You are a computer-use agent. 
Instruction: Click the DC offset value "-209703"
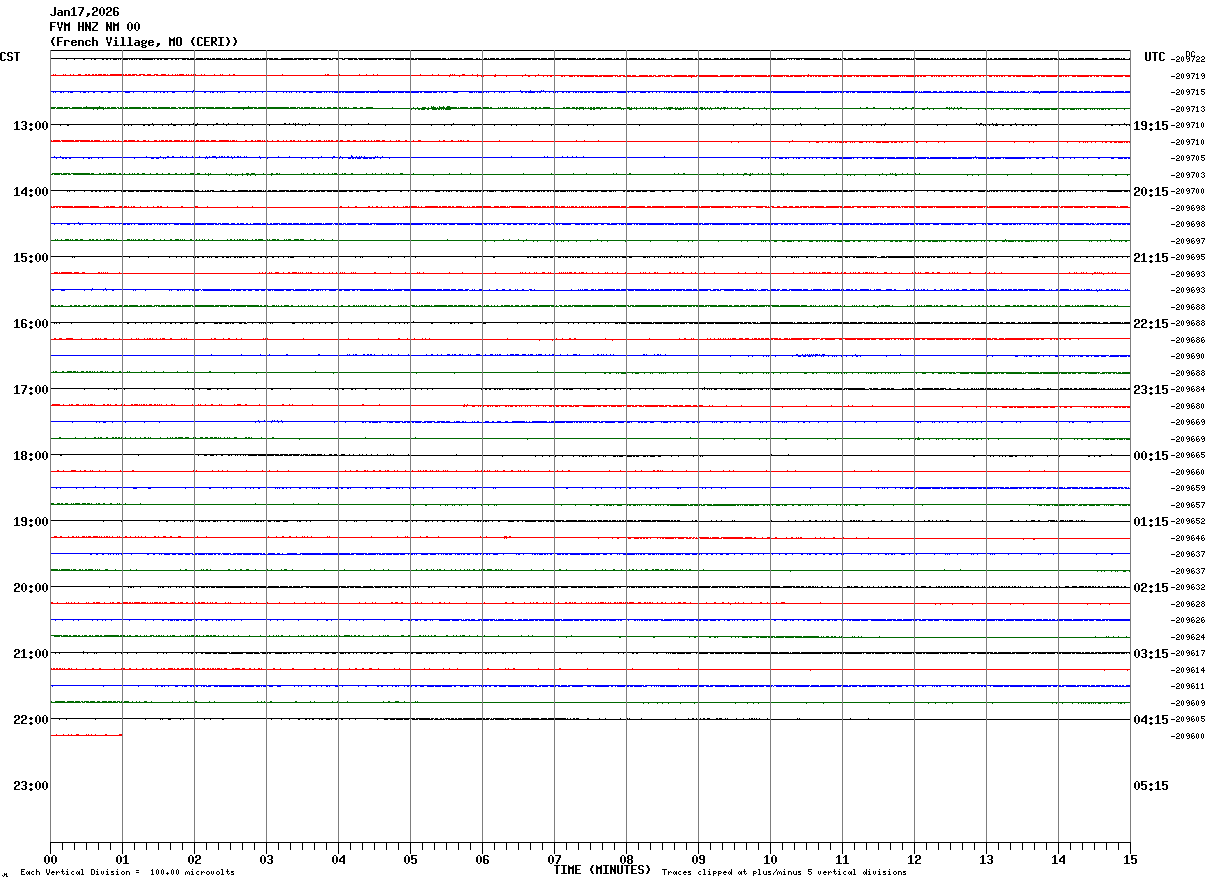1189,175
